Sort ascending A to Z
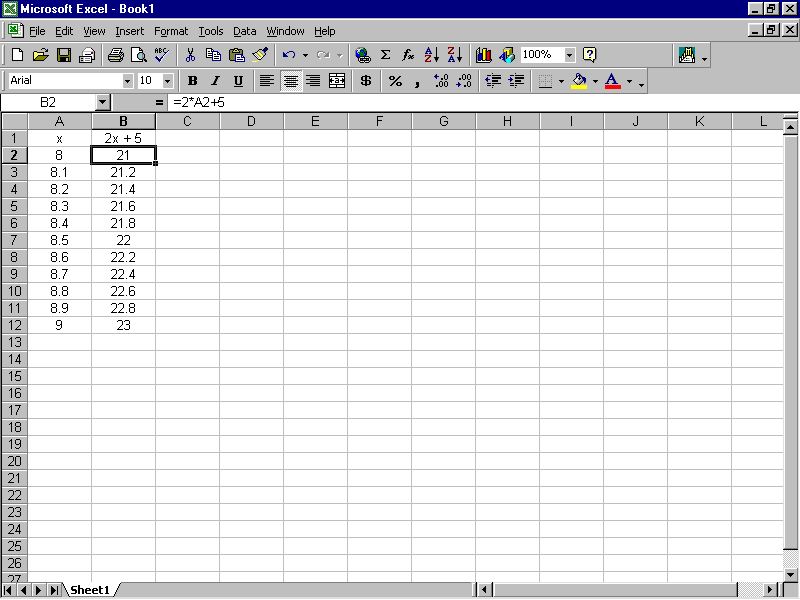This screenshot has width=800, height=600. (x=432, y=55)
